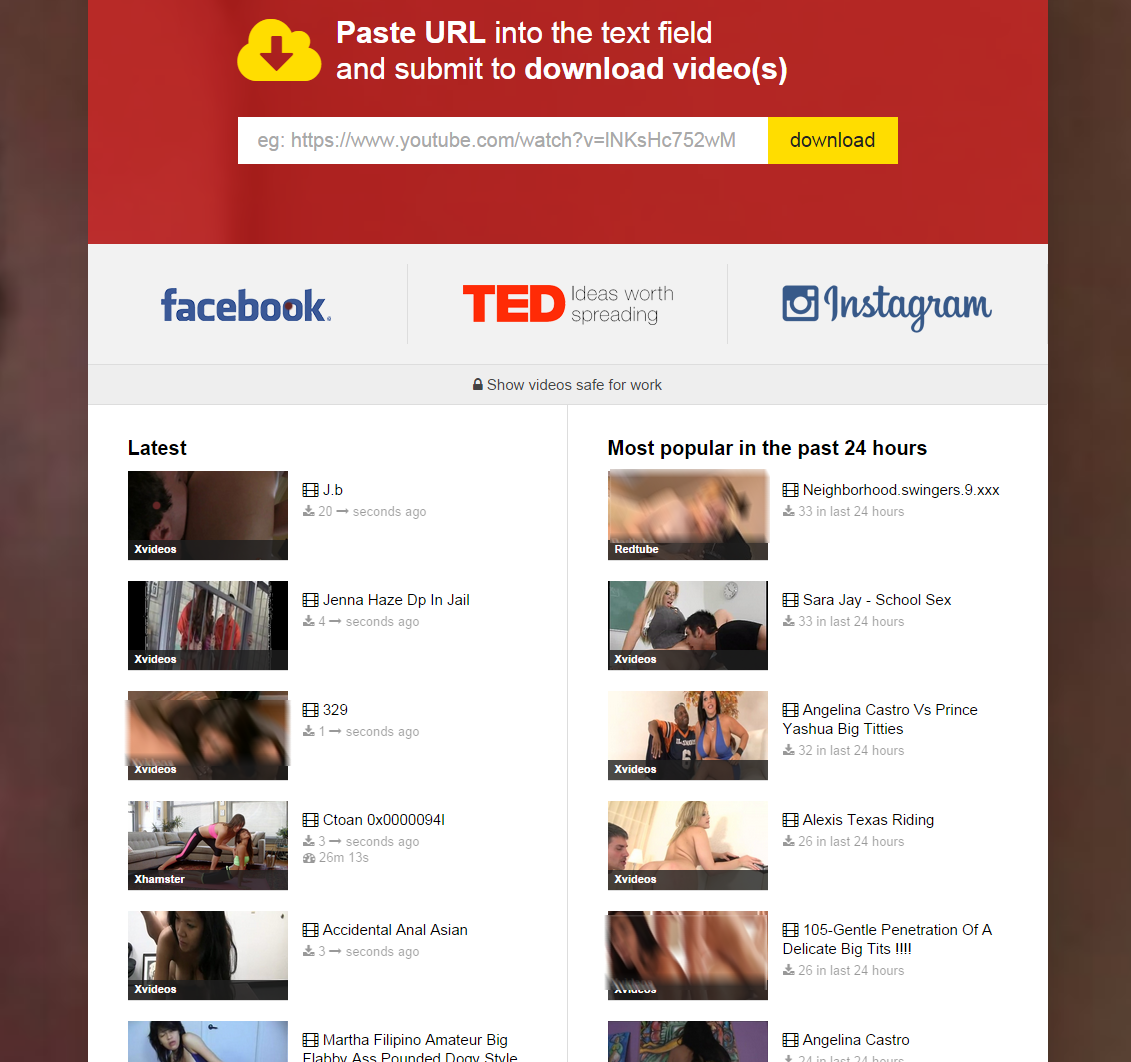This screenshot has width=1131, height=1062.
Task: Open the Facebook logo link
Action: point(246,305)
